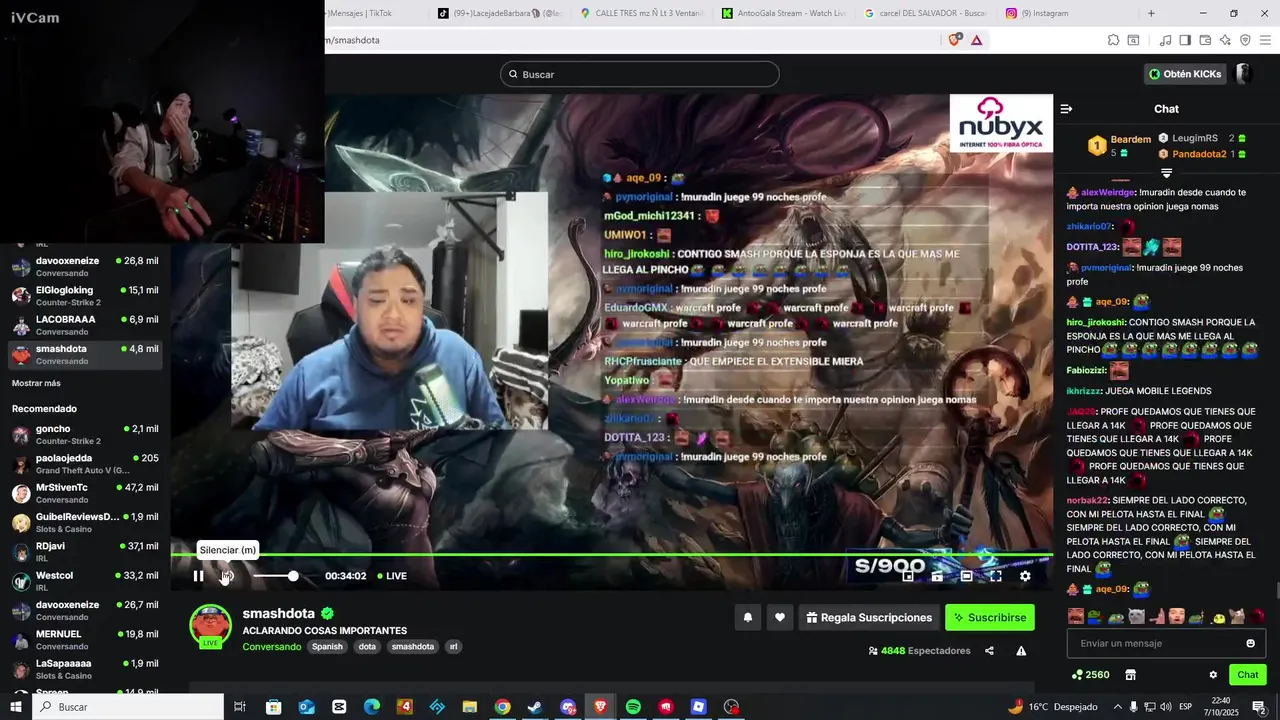The width and height of the screenshot is (1280, 720).
Task: Click Mostrar más in the sidebar
Action: 36,383
